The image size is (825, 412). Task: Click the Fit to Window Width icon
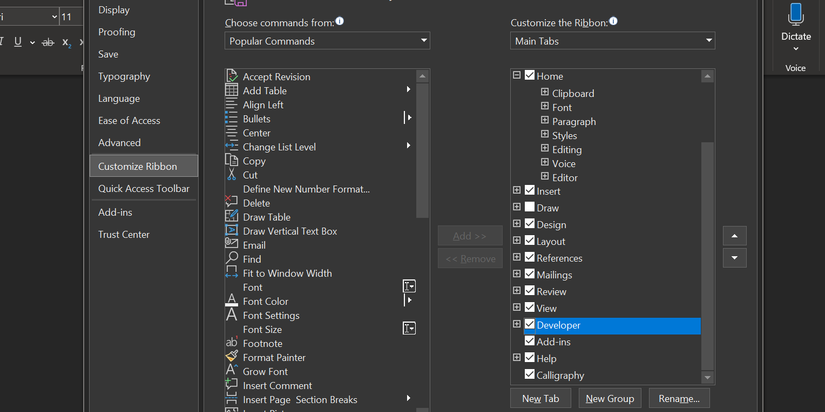(x=232, y=273)
